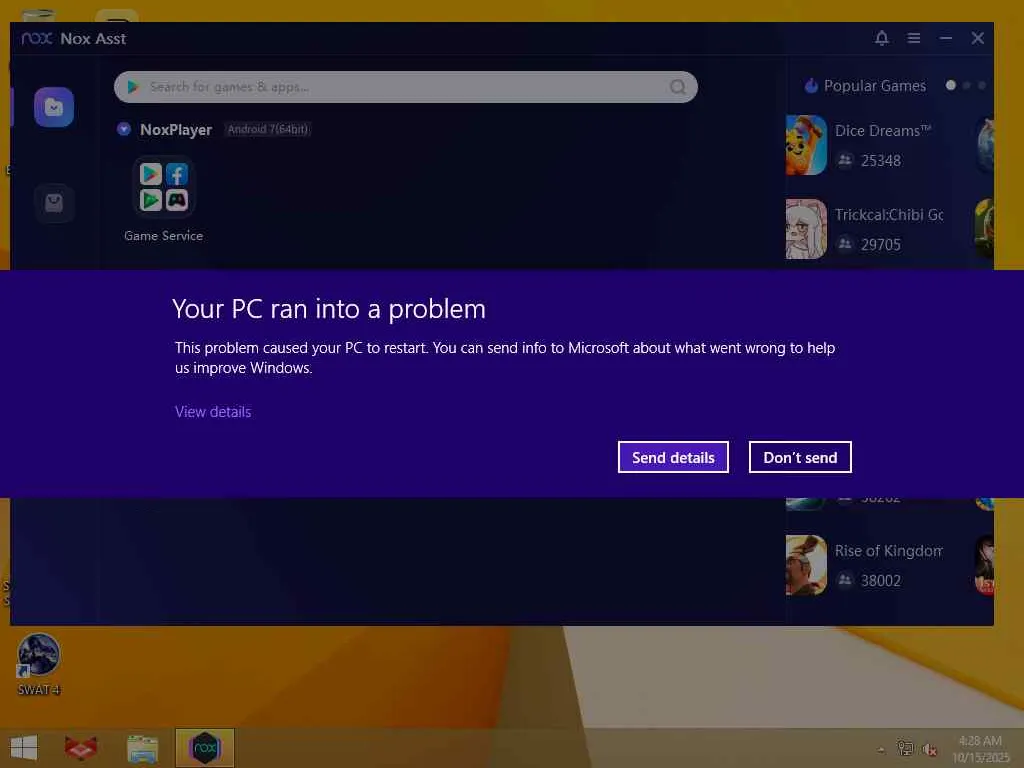Click the Rise of Kingdoms title text

[889, 551]
